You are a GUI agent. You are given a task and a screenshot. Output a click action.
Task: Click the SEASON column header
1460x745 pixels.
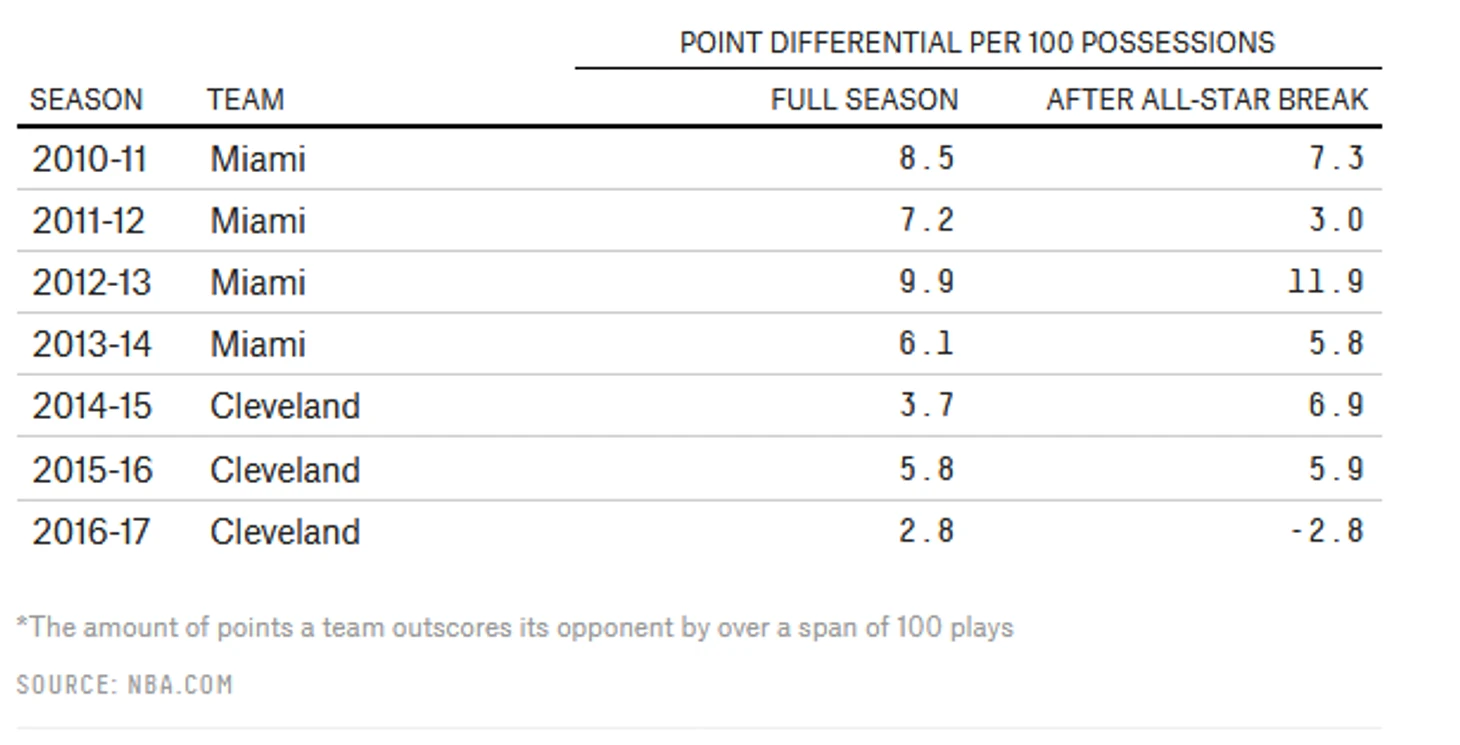click(x=86, y=100)
